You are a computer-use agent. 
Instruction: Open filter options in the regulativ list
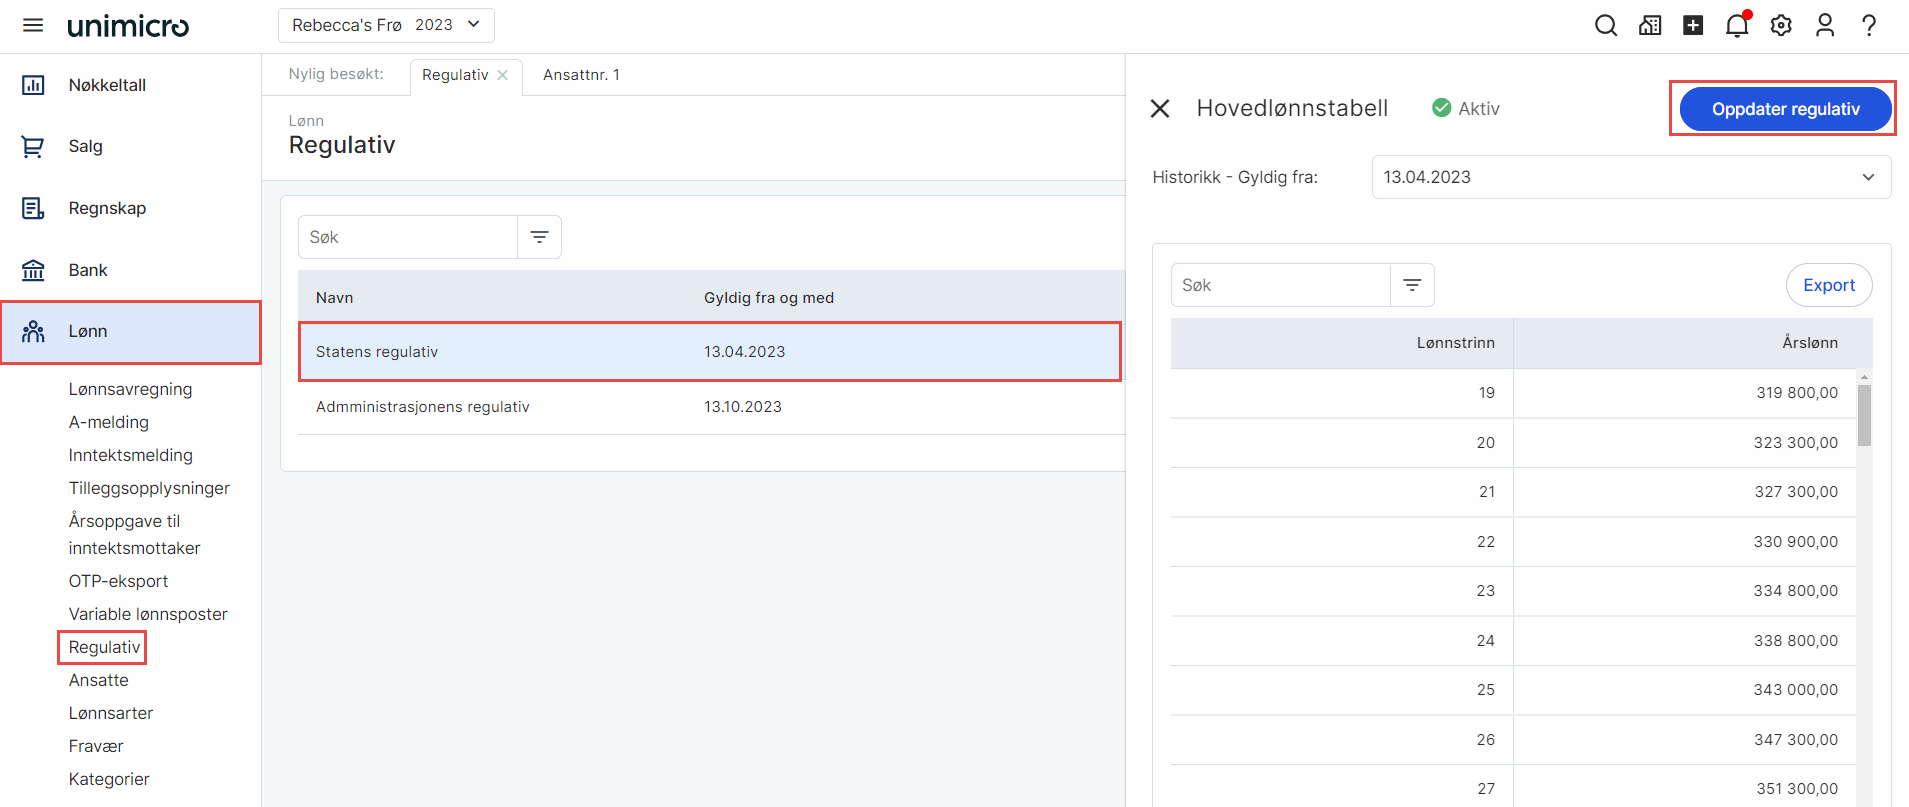click(x=539, y=237)
